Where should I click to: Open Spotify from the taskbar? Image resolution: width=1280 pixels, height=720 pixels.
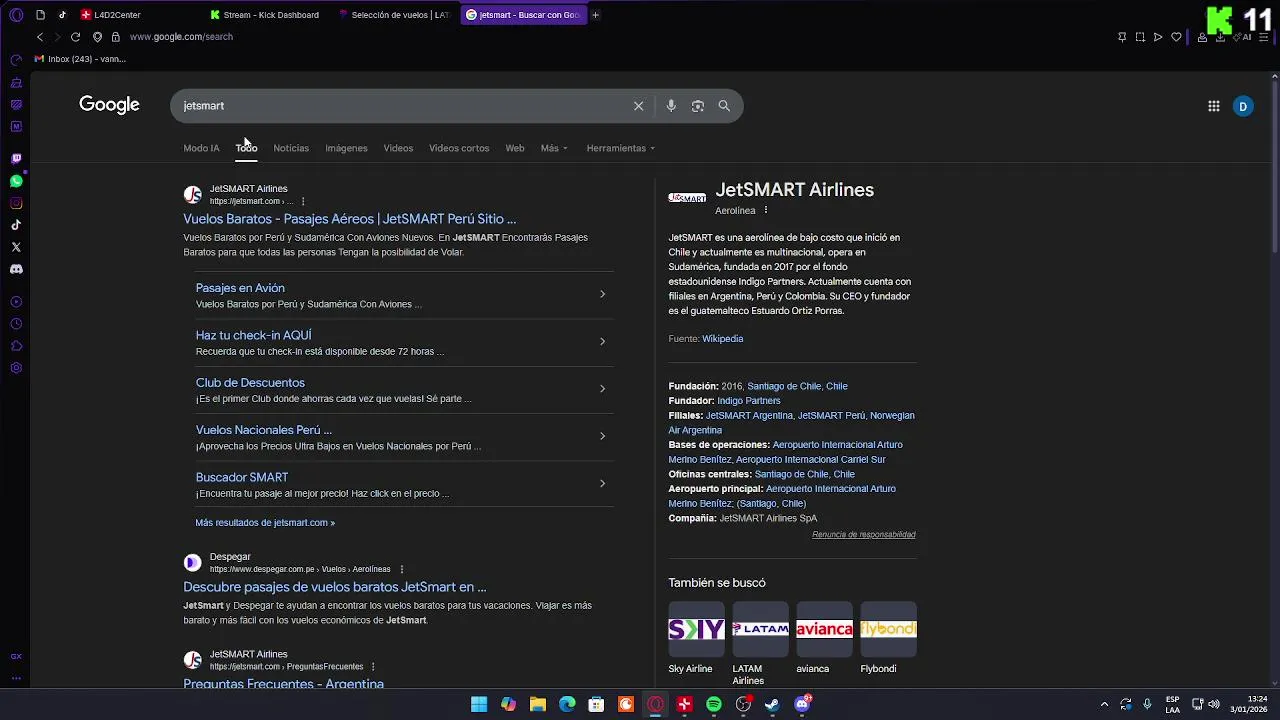tap(714, 704)
